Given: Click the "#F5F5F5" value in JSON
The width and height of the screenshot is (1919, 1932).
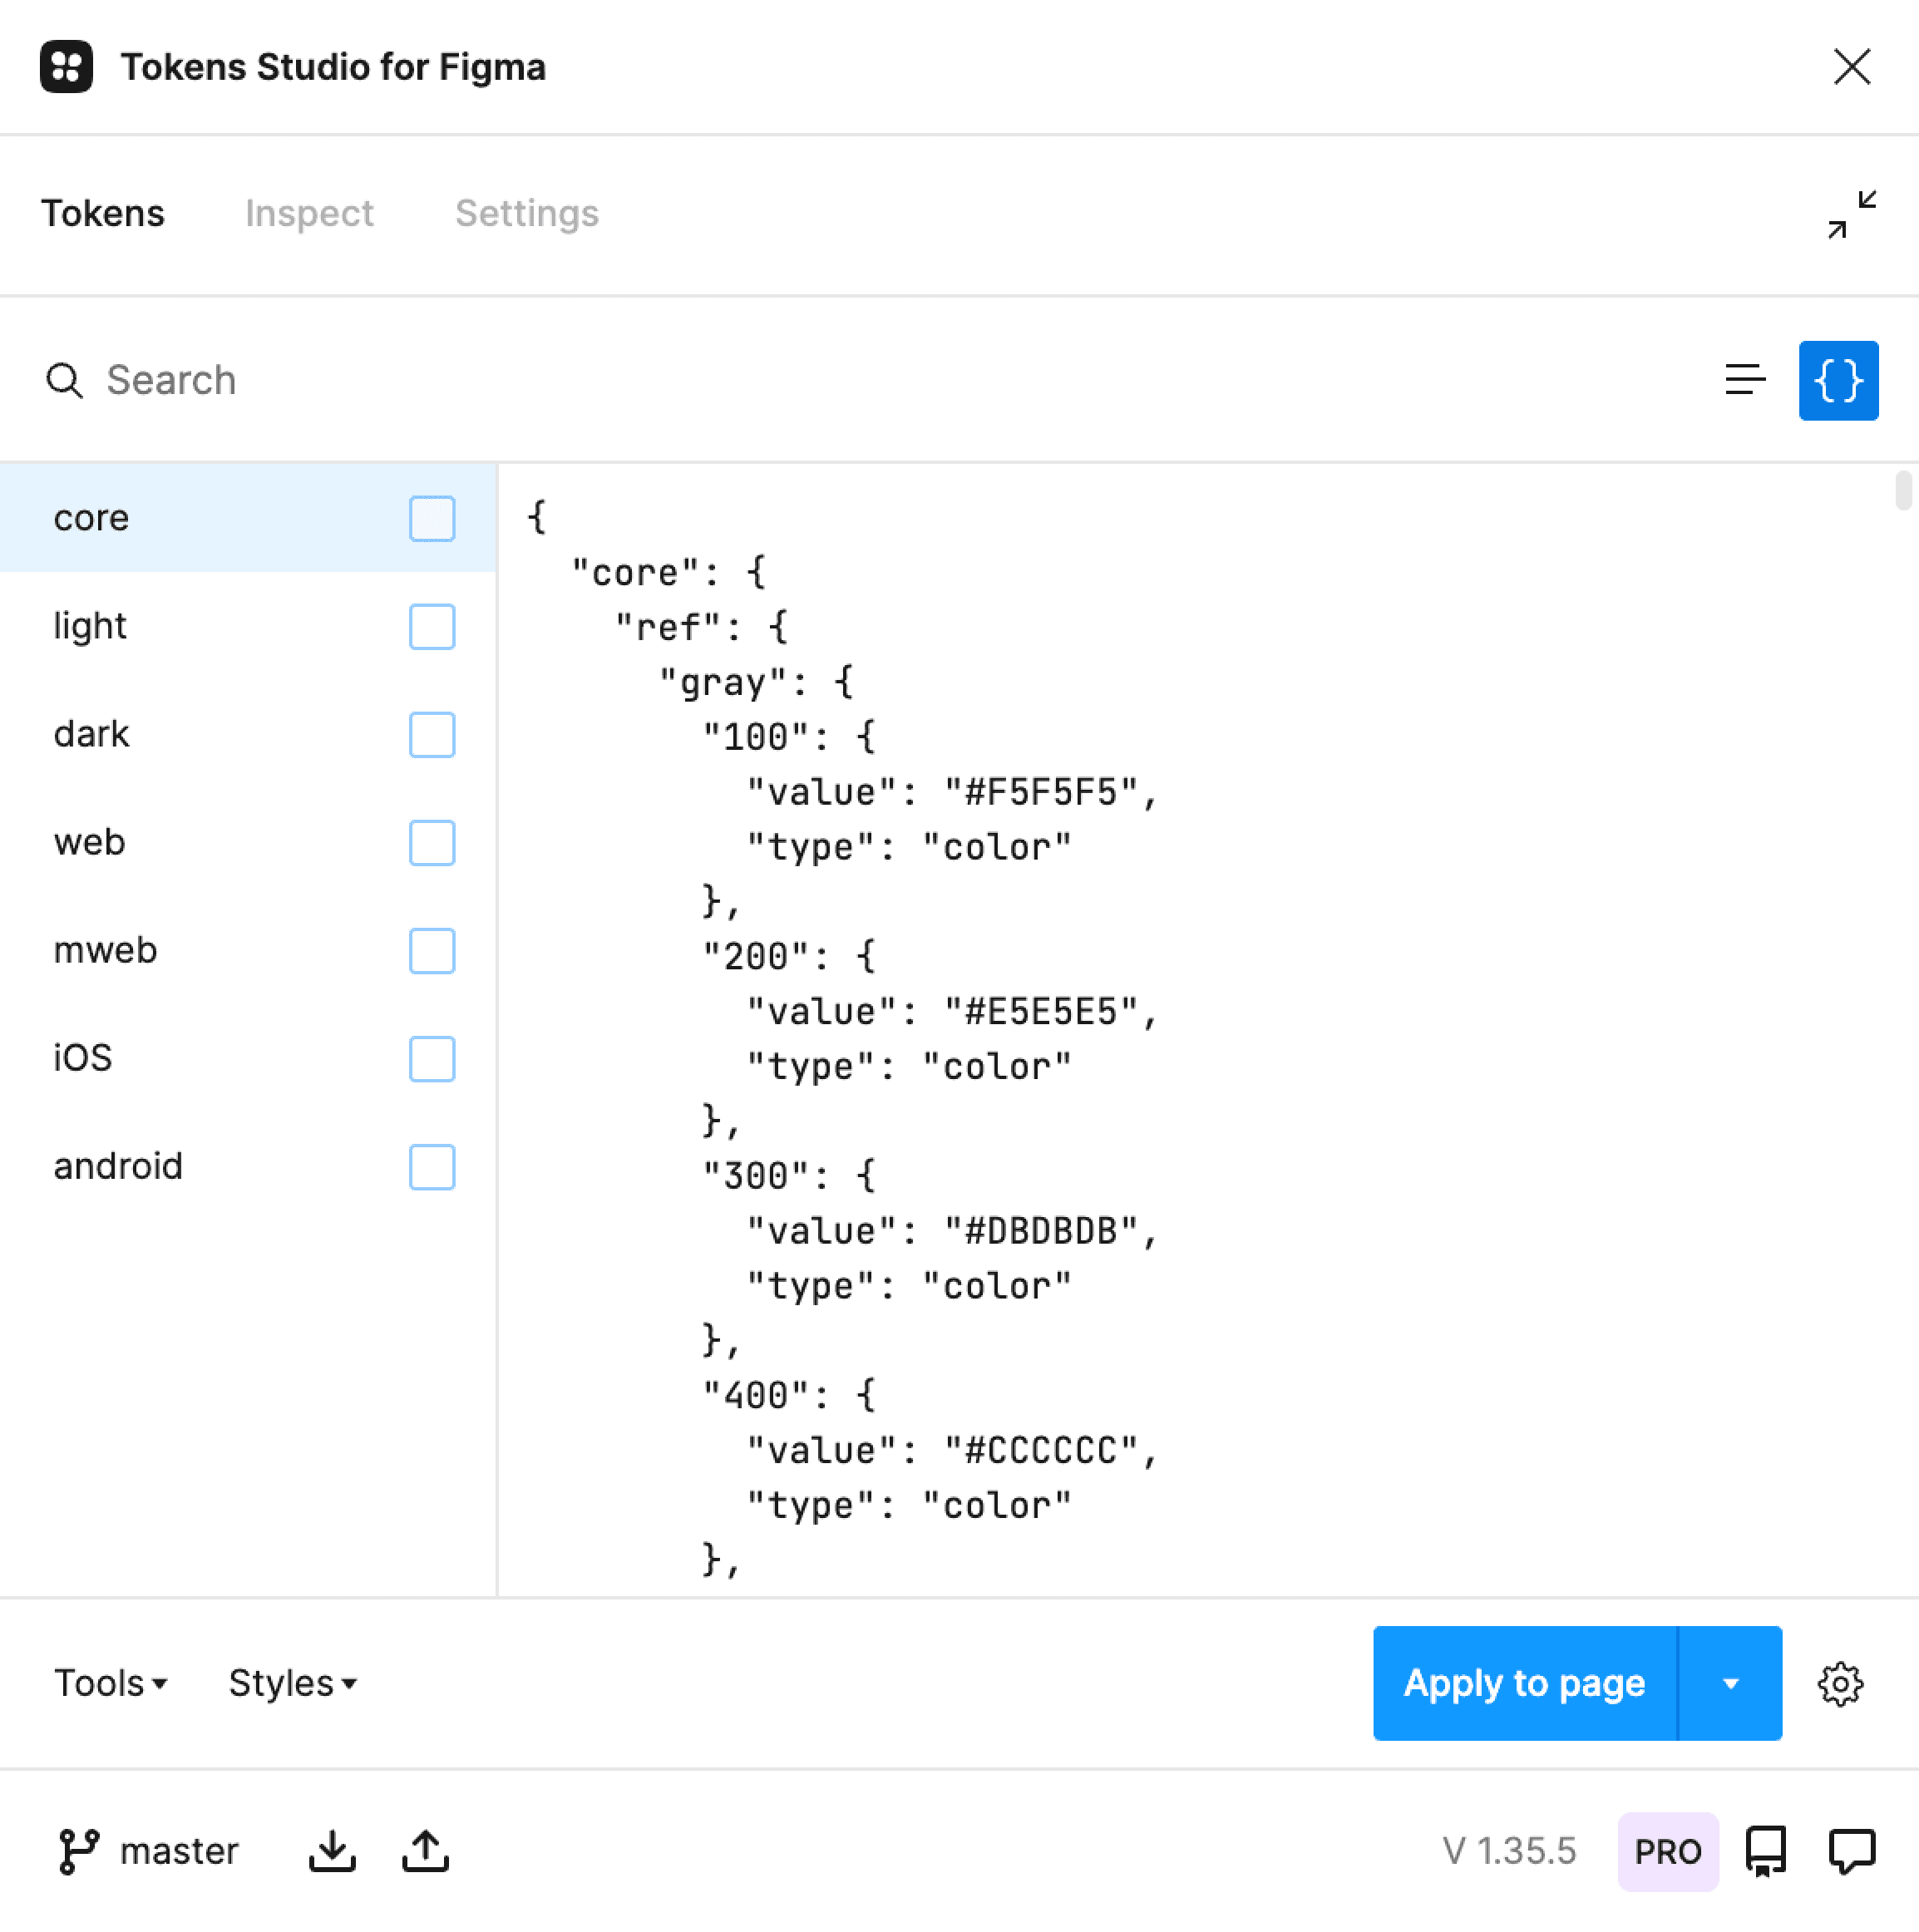Looking at the screenshot, I should tap(1040, 793).
